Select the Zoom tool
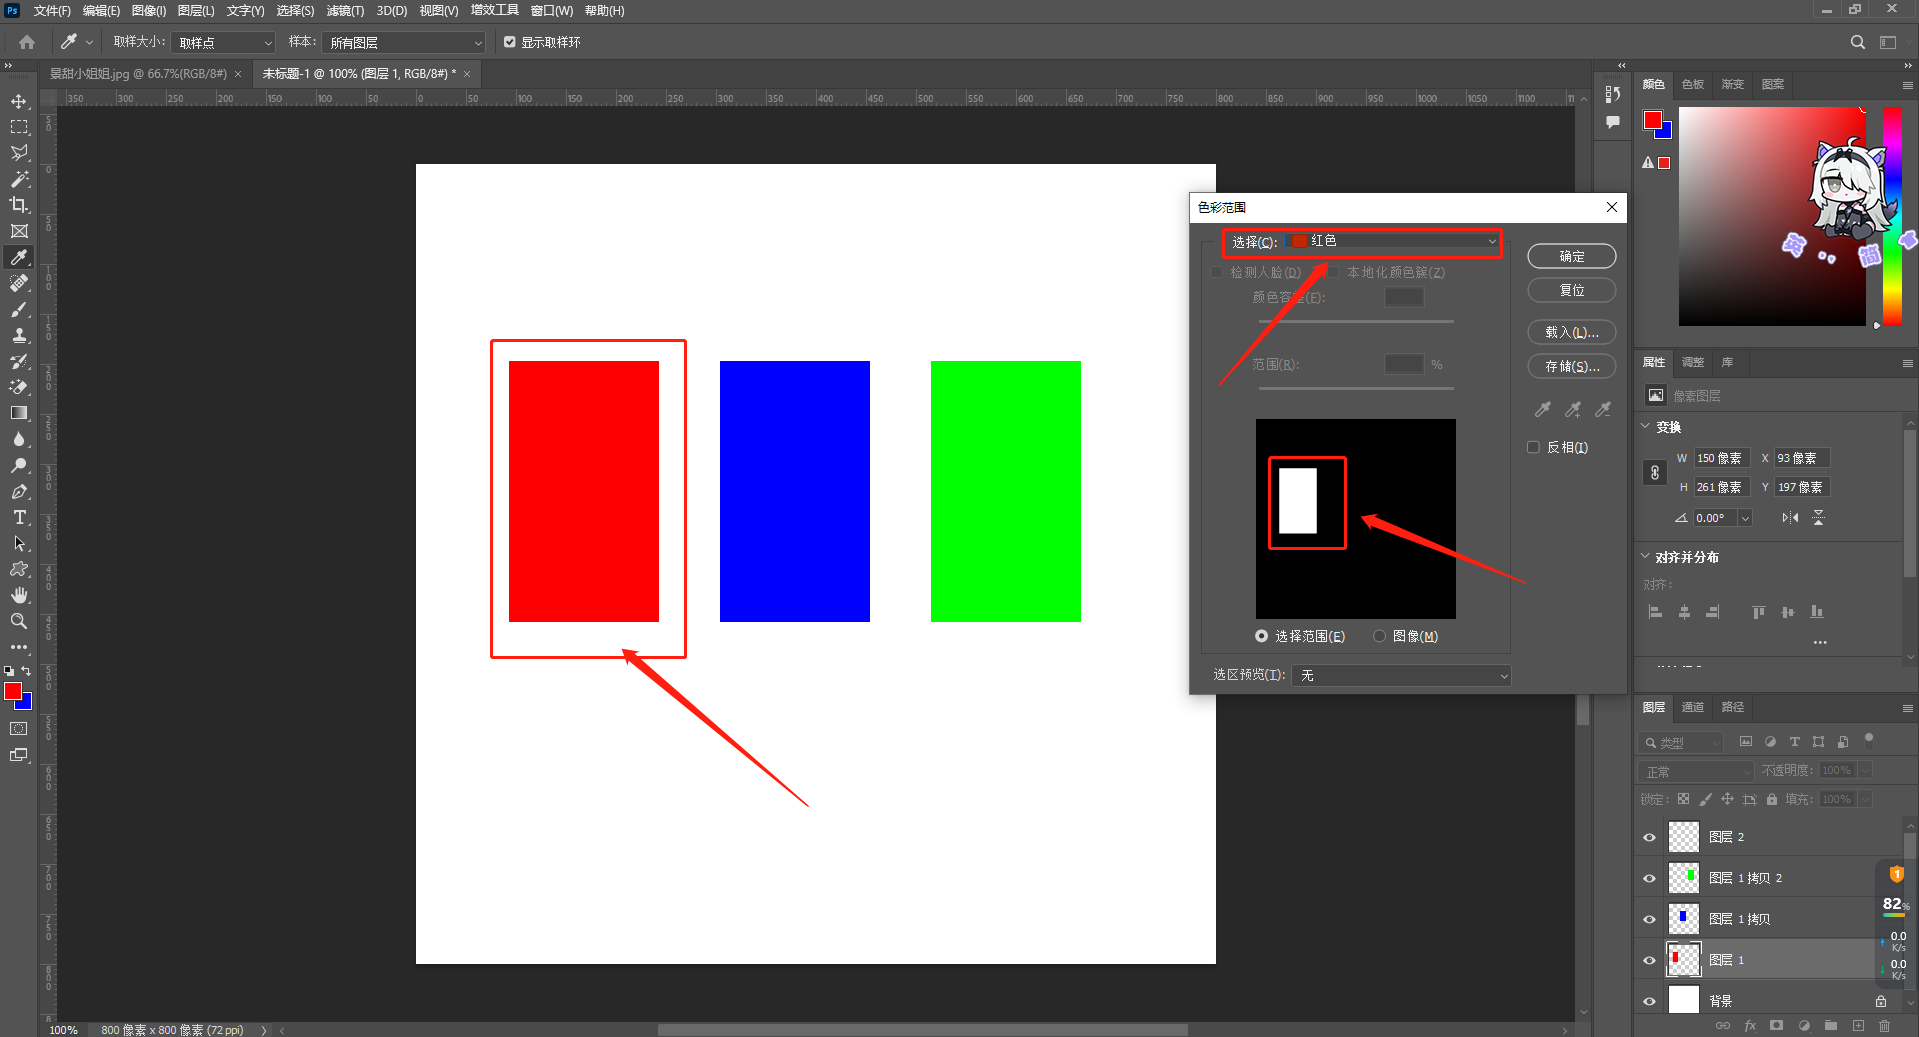1919x1037 pixels. tap(19, 621)
